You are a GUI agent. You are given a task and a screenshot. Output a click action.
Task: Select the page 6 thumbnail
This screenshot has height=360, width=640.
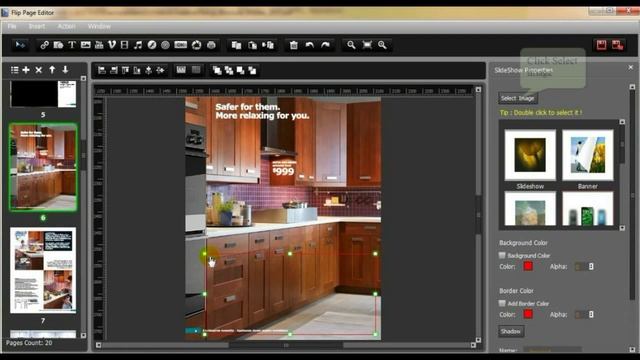[x=43, y=167]
